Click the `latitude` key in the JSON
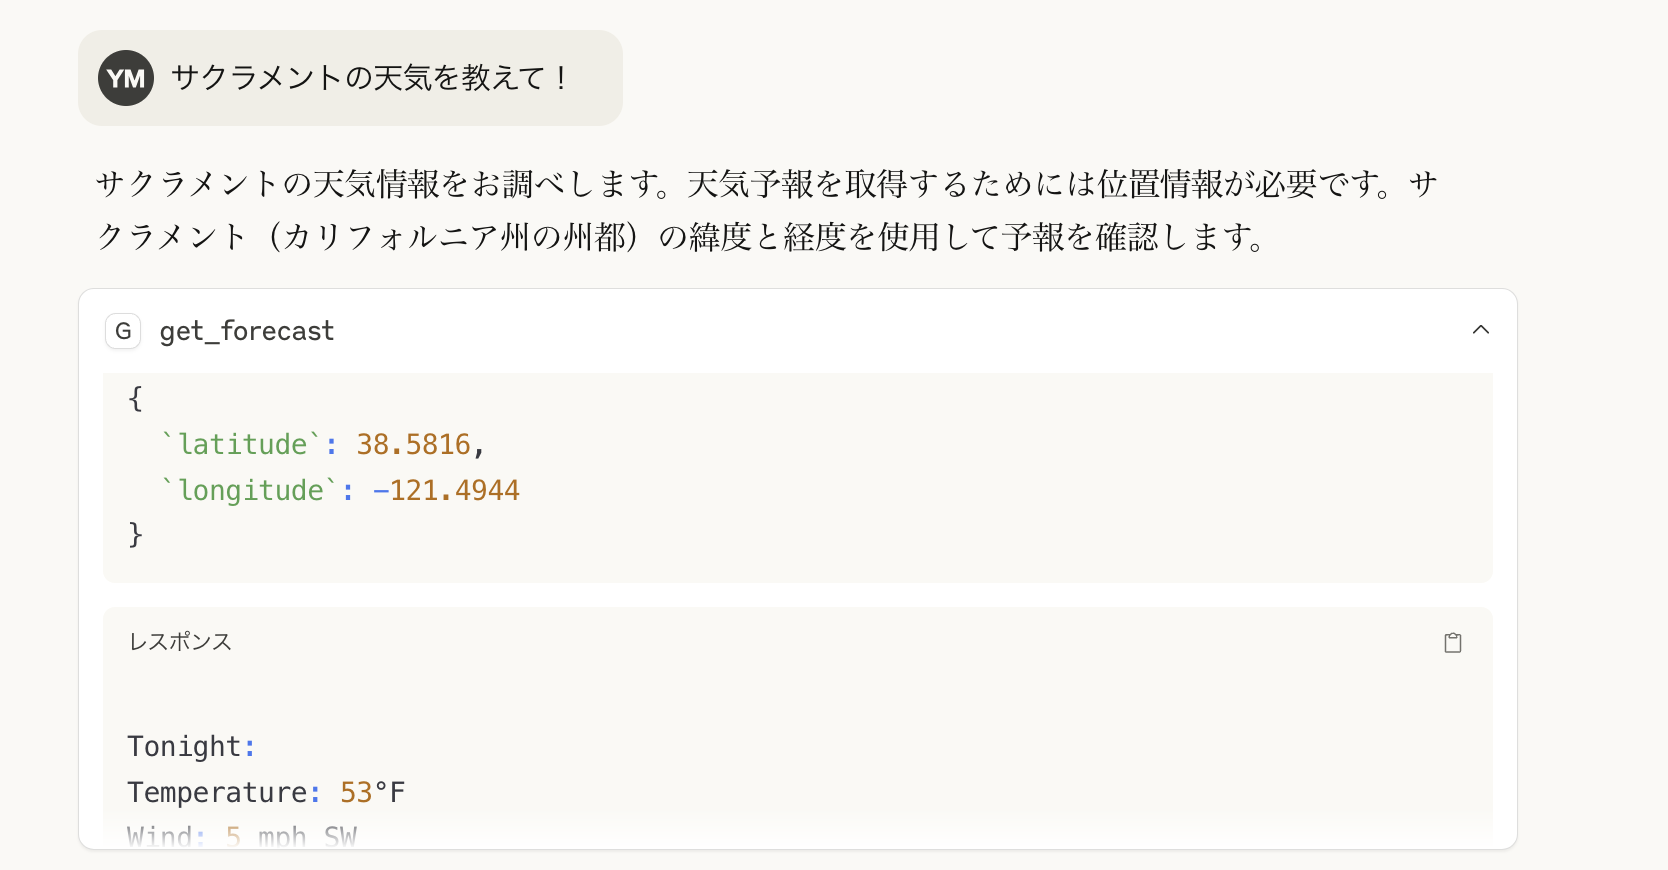This screenshot has height=870, width=1668. point(242,444)
